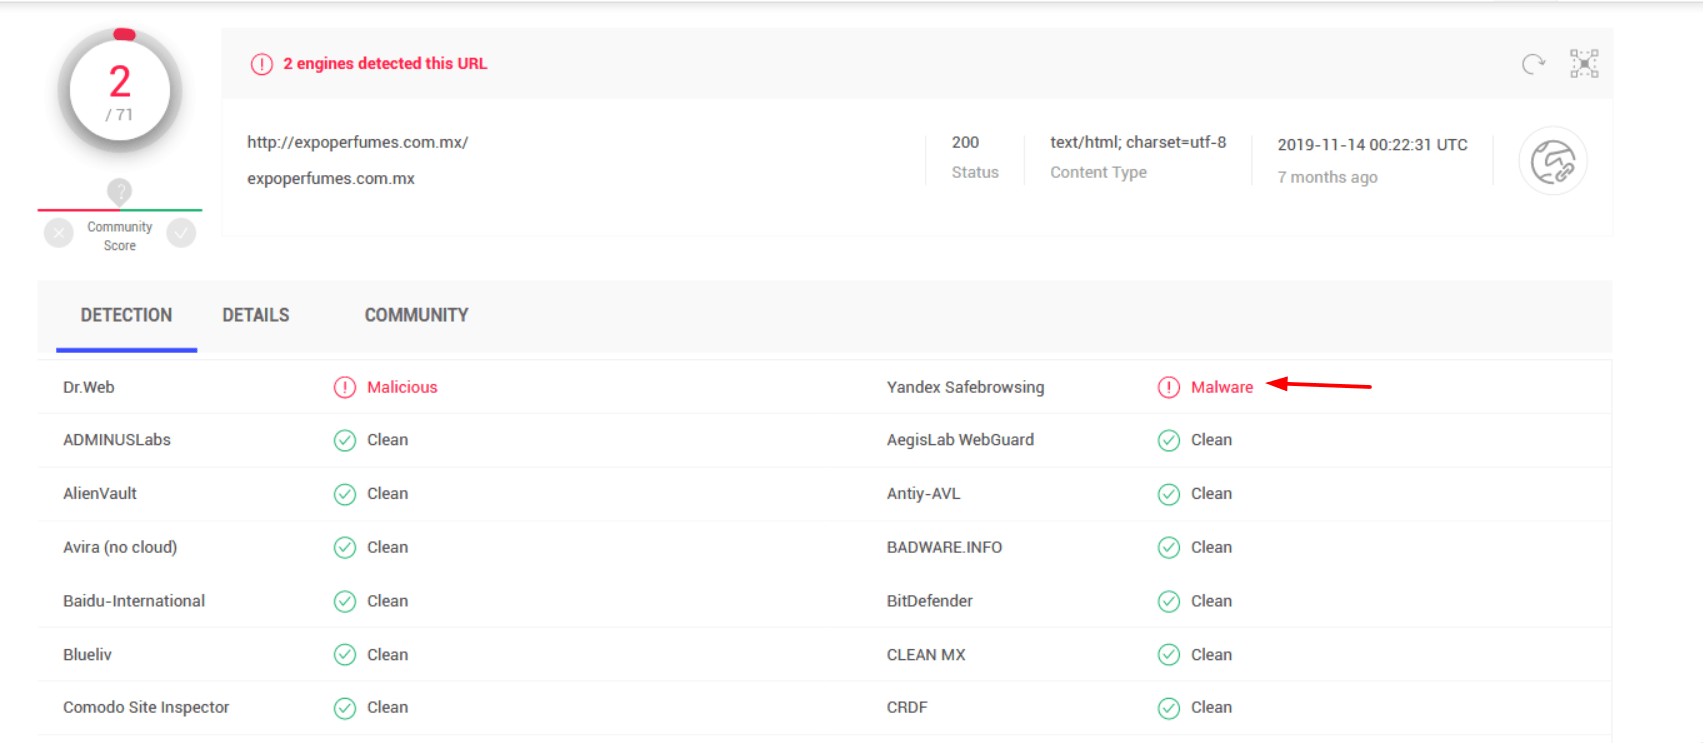This screenshot has height=743, width=1703.
Task: Click the Malware verdict for Yandex
Action: (x=1222, y=387)
